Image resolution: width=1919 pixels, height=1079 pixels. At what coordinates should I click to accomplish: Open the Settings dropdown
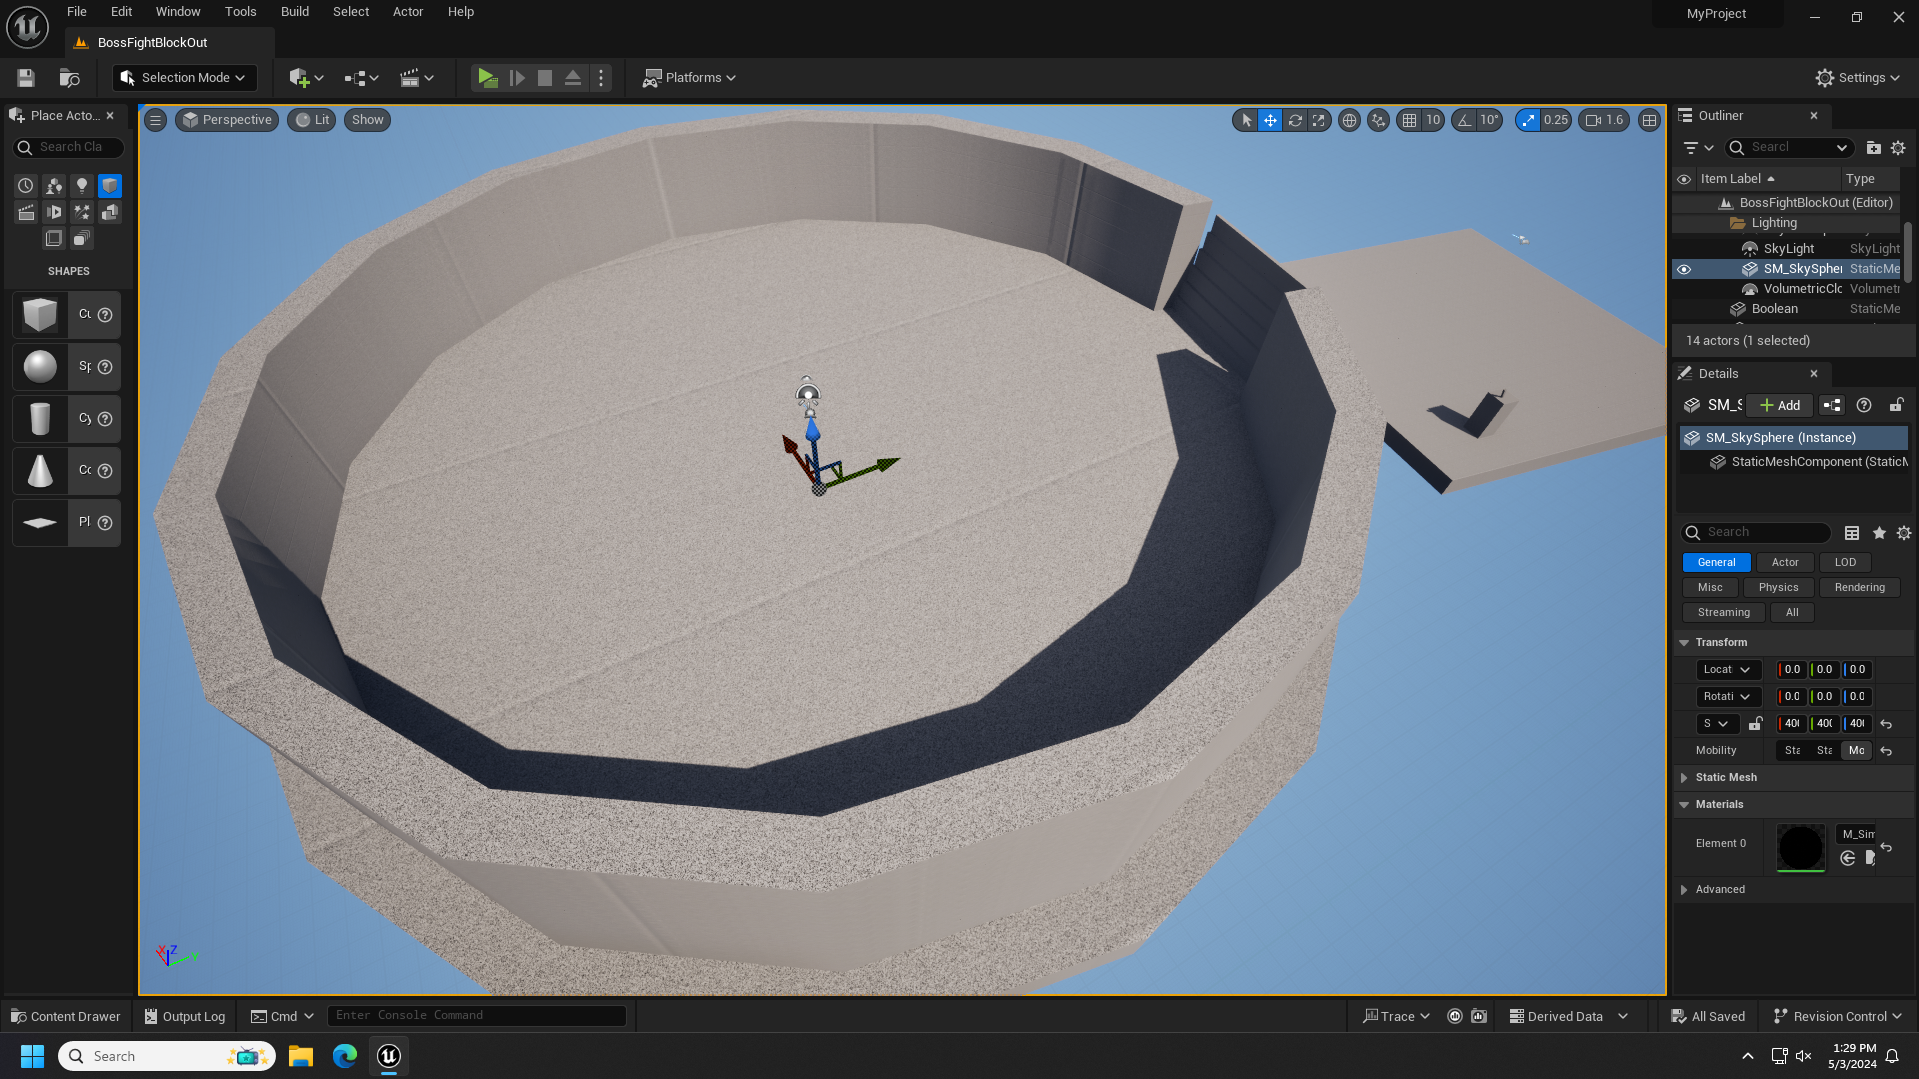[x=1857, y=78]
